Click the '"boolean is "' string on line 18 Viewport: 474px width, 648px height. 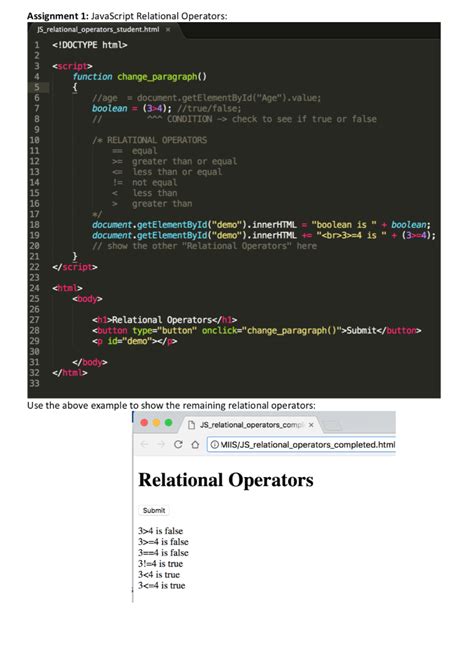click(x=344, y=224)
